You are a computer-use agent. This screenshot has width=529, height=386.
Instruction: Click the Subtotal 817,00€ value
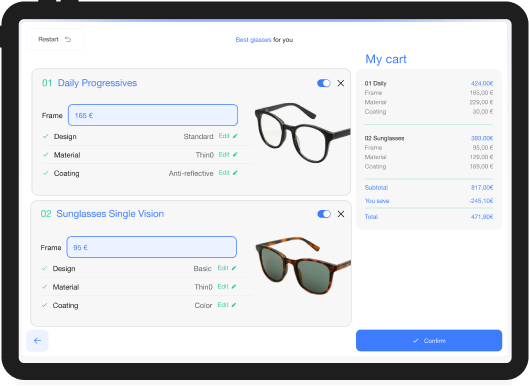(482, 188)
